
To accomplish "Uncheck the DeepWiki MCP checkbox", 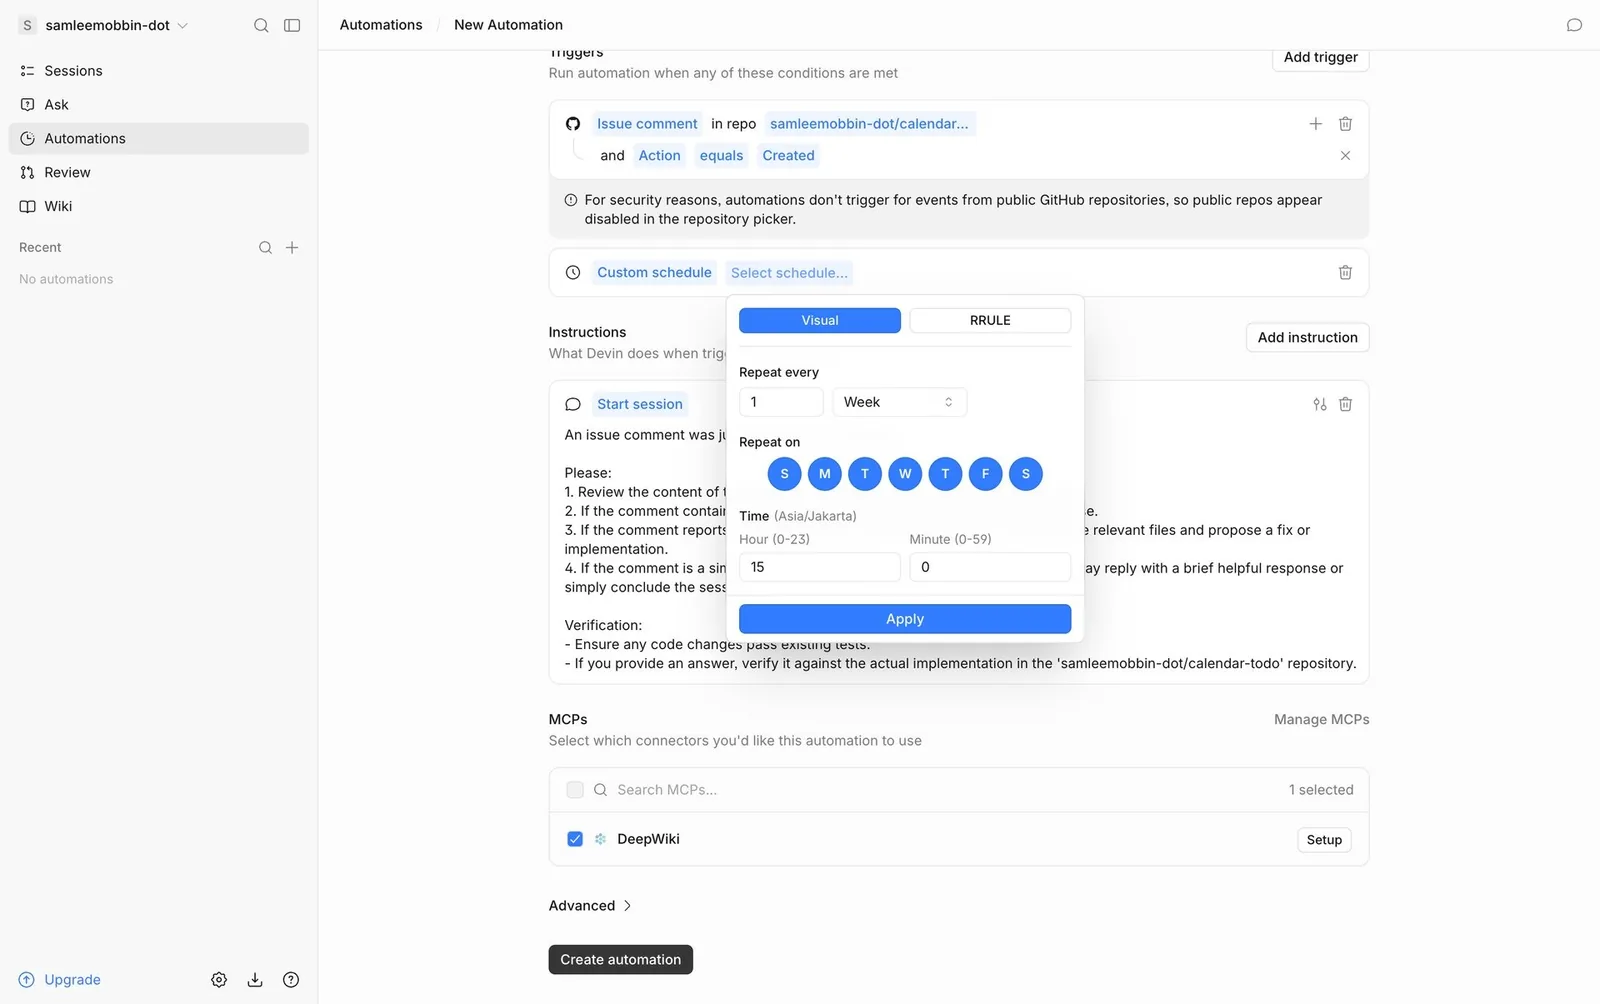I will coord(575,839).
